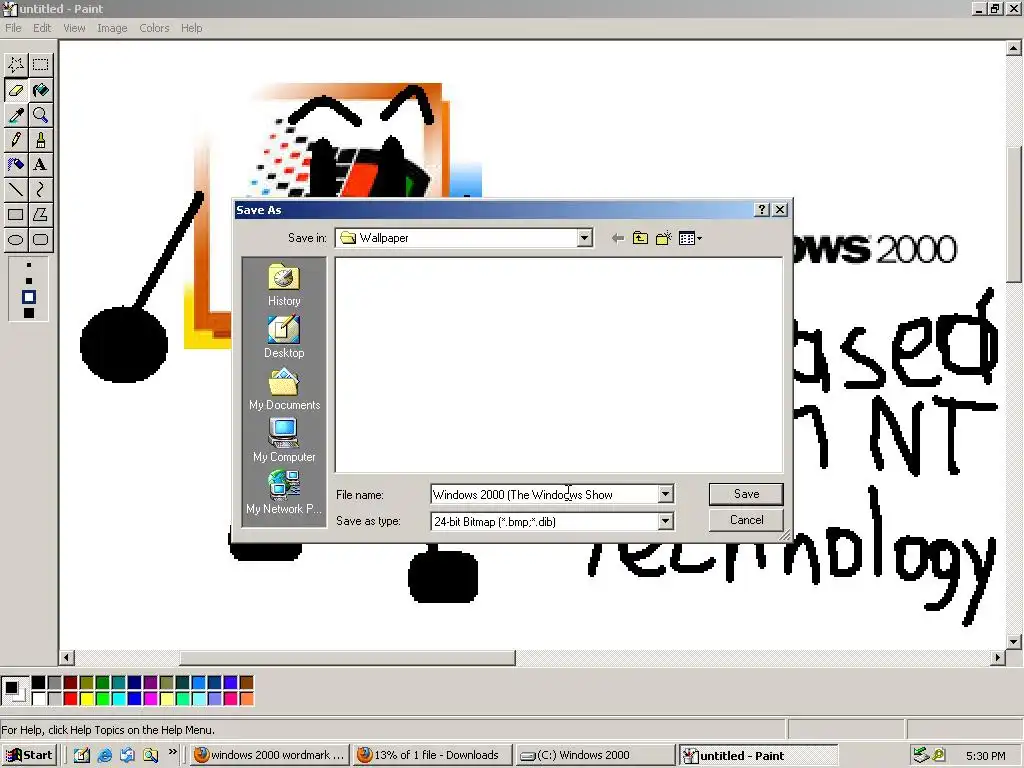Select the Line tool
Image resolution: width=1024 pixels, height=768 pixels.
pyautogui.click(x=16, y=189)
